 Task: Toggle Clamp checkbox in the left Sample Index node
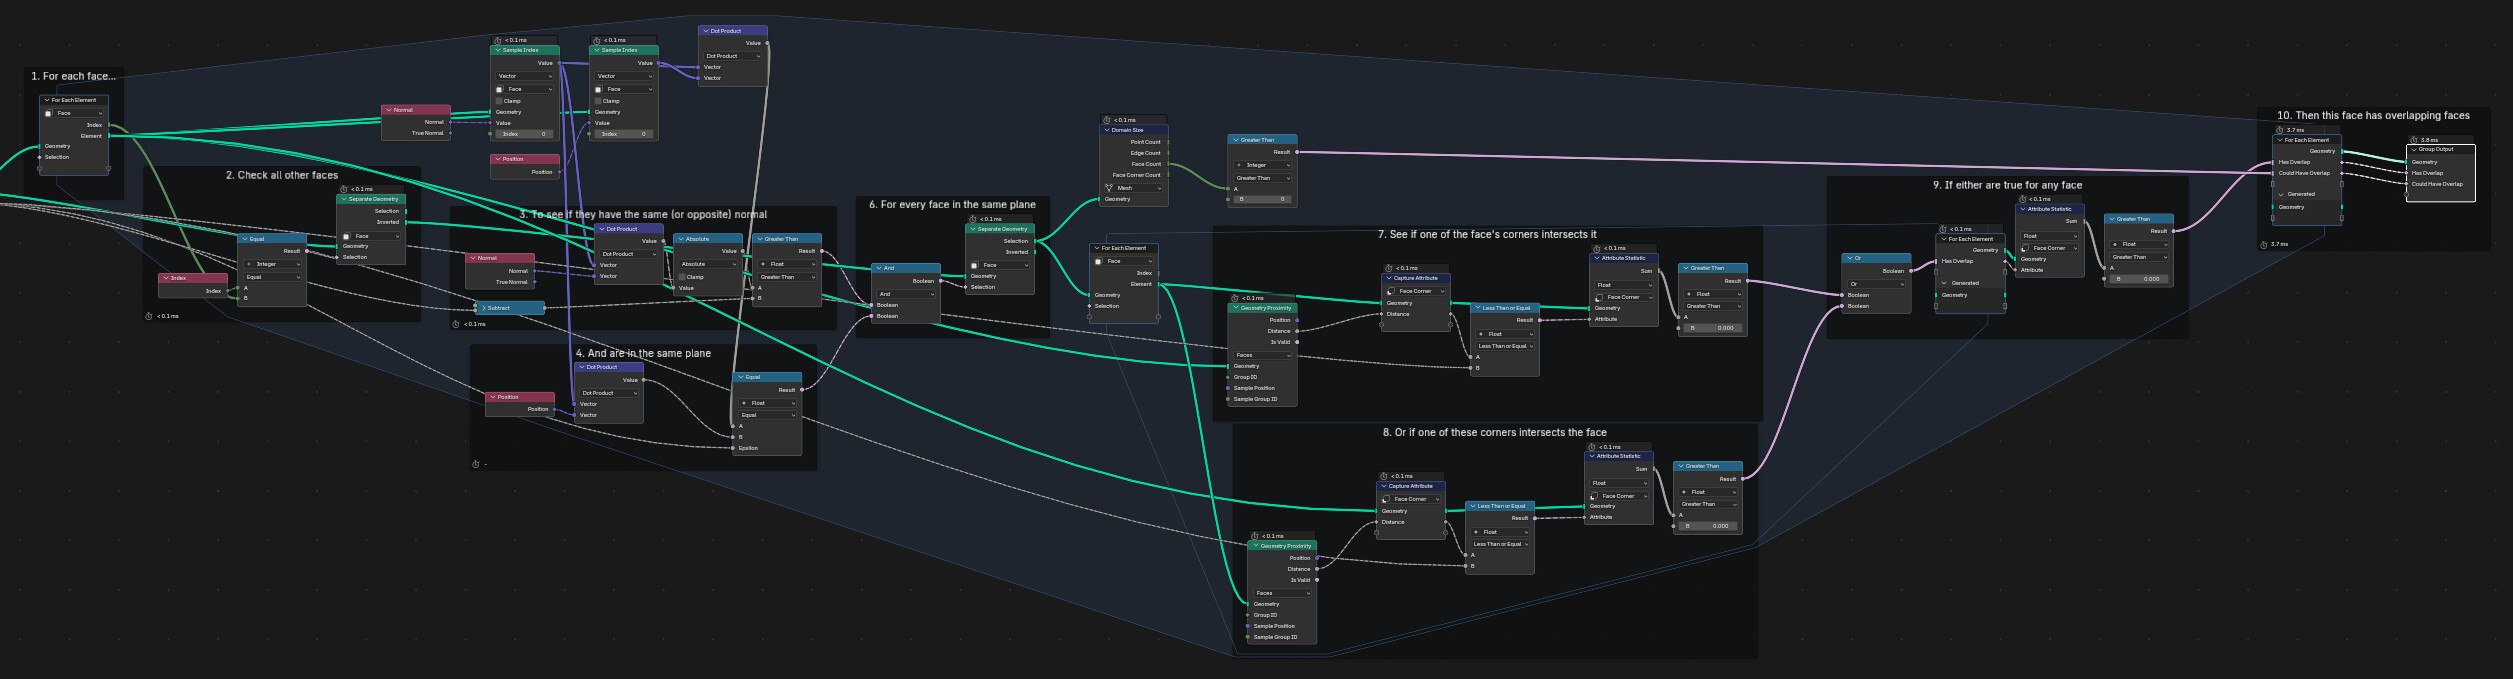tap(499, 101)
